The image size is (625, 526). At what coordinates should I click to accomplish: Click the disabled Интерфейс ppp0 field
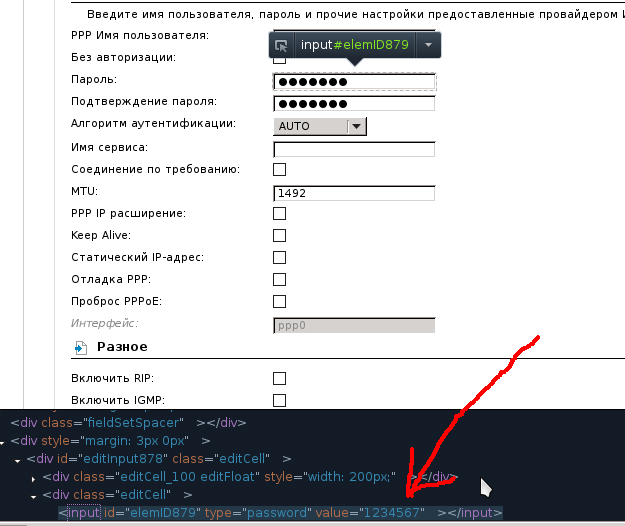[354, 326]
